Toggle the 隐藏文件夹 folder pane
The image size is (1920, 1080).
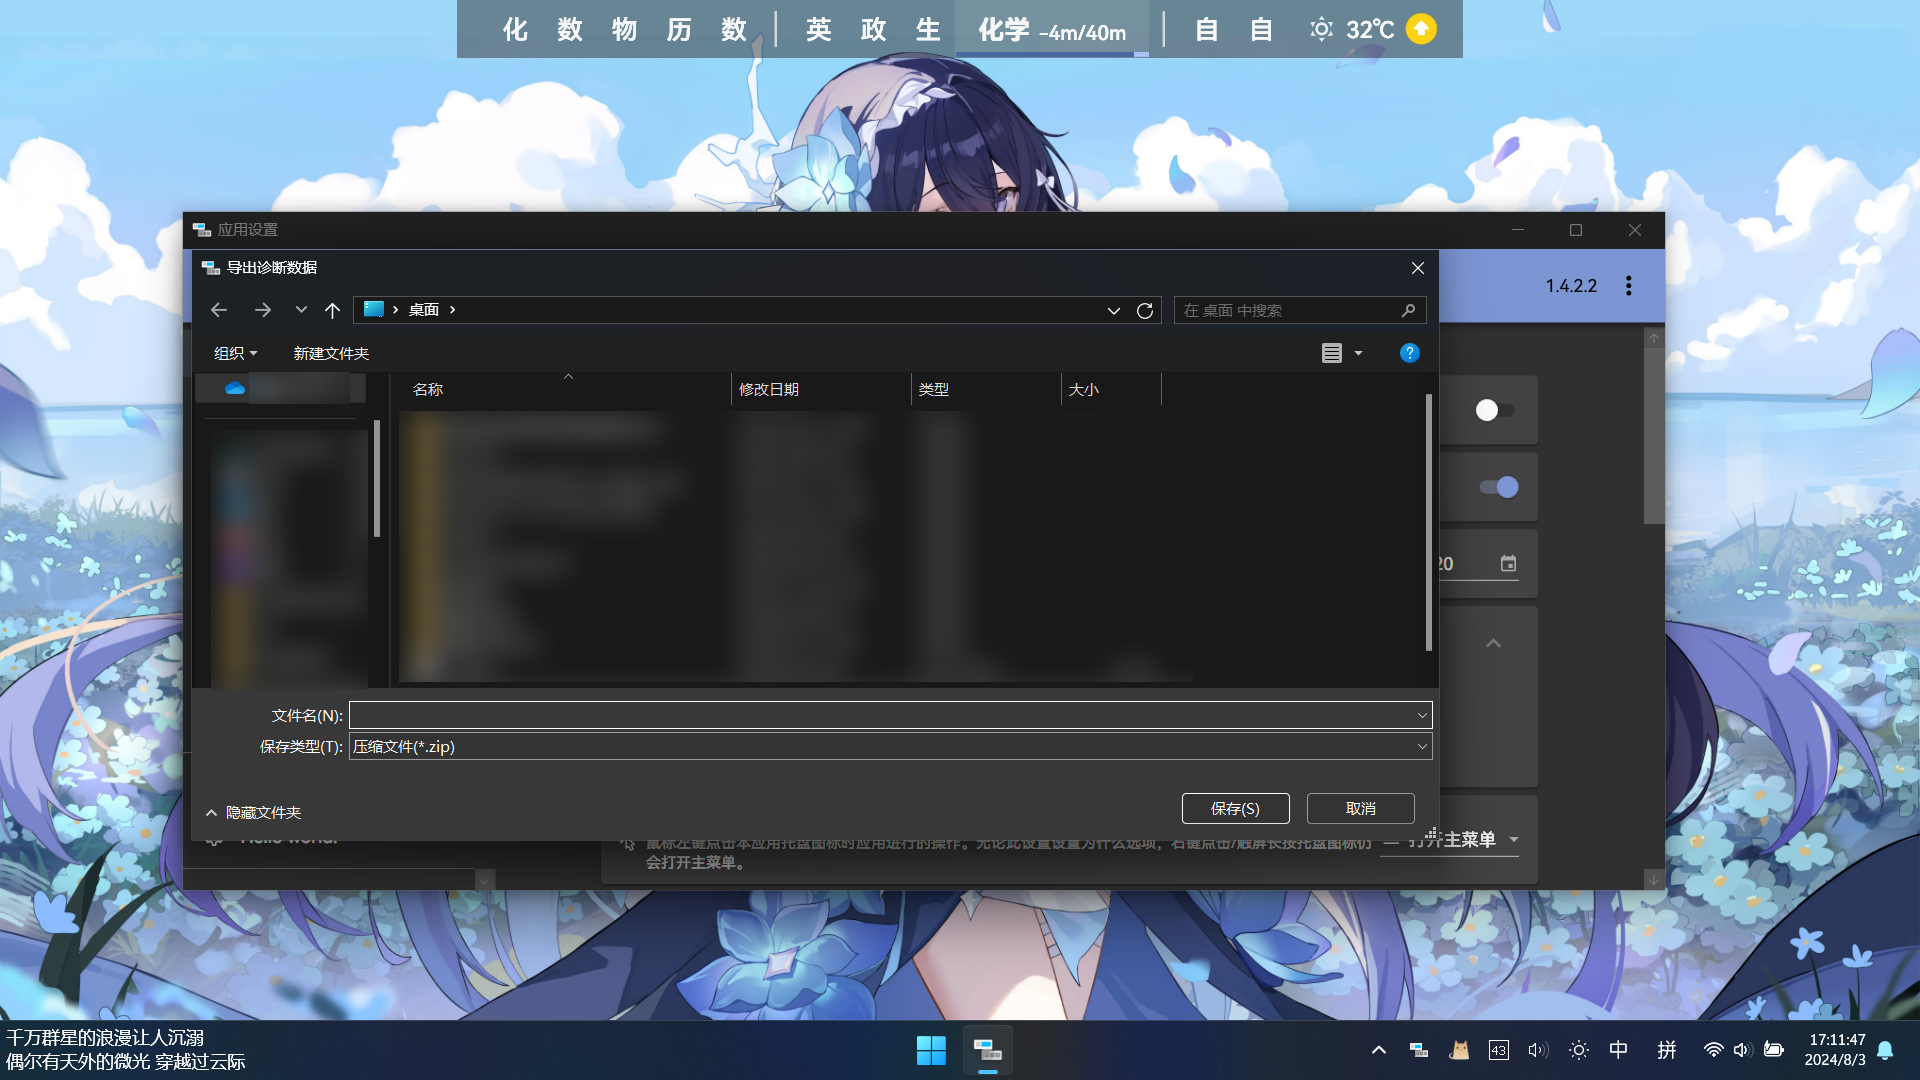coord(254,813)
